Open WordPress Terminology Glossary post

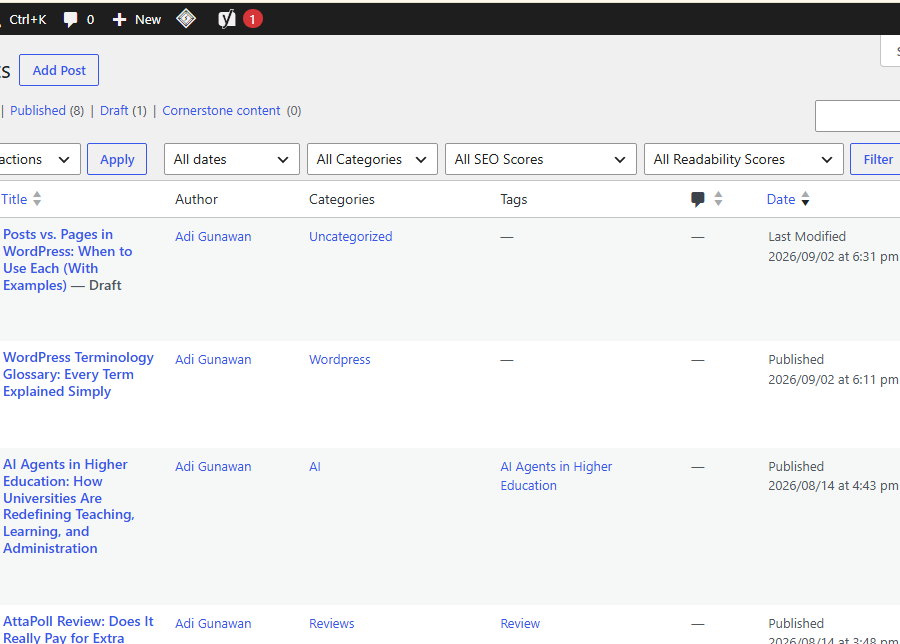(x=78, y=374)
